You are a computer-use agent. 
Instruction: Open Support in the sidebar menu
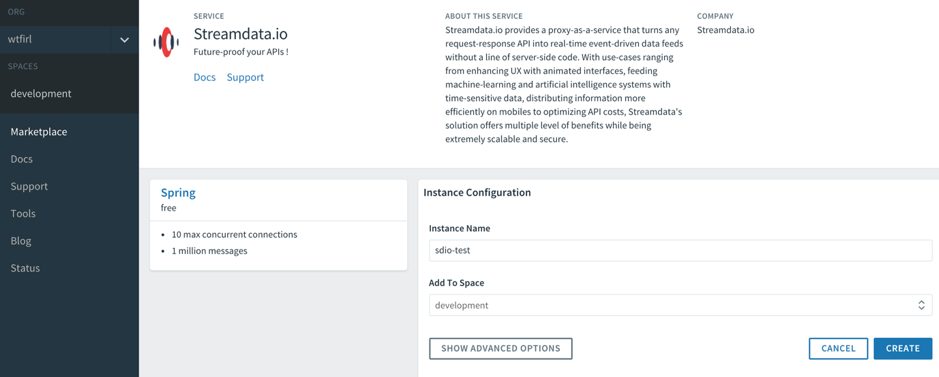29,186
